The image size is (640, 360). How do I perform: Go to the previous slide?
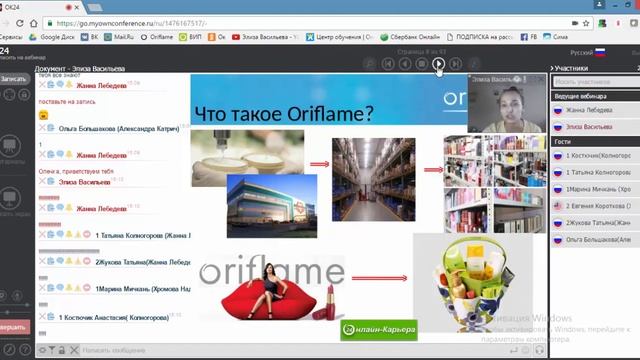pyautogui.click(x=405, y=64)
